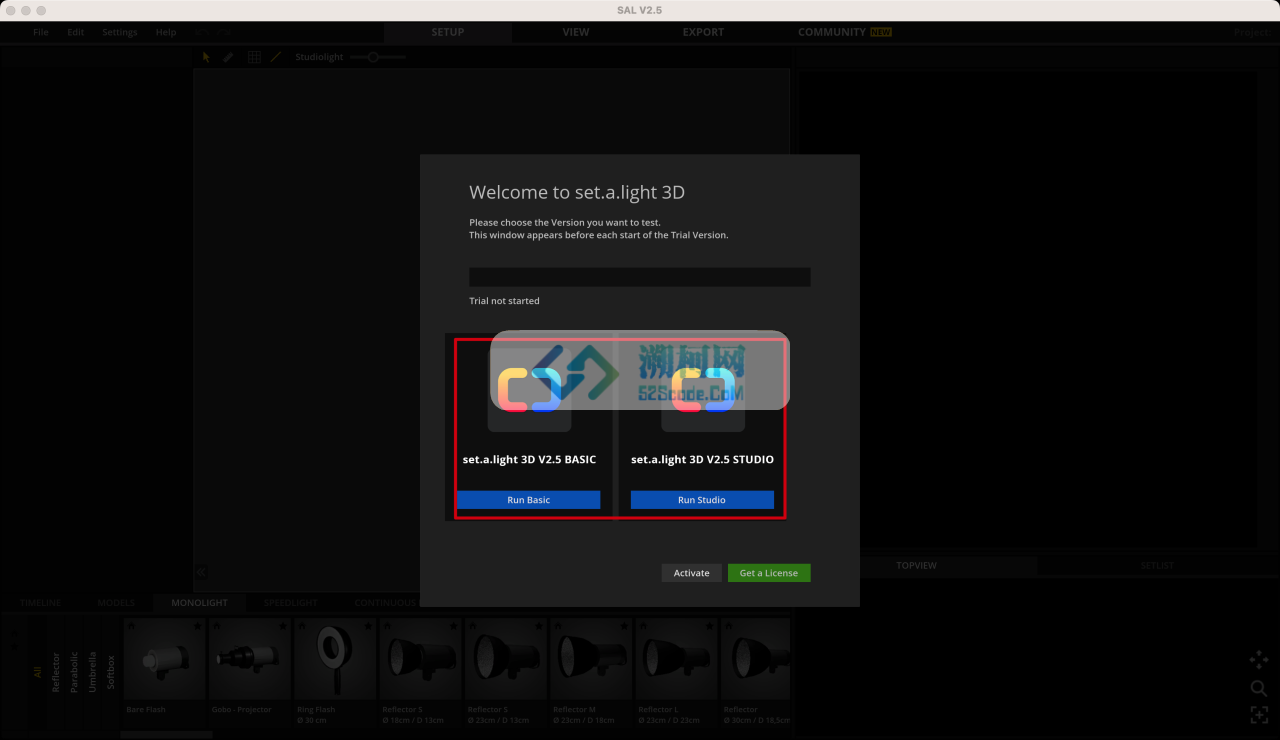Click the house icon on Ring Flash card
This screenshot has height=740, width=1280.
point(303,626)
